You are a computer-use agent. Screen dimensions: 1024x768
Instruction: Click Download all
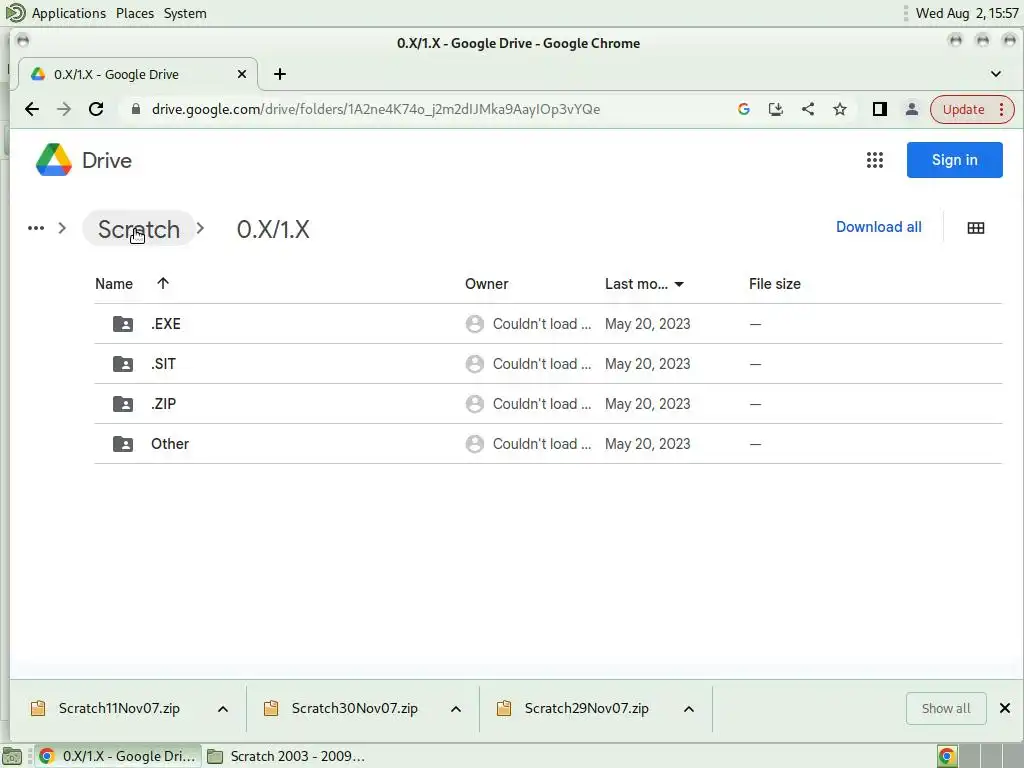click(878, 227)
